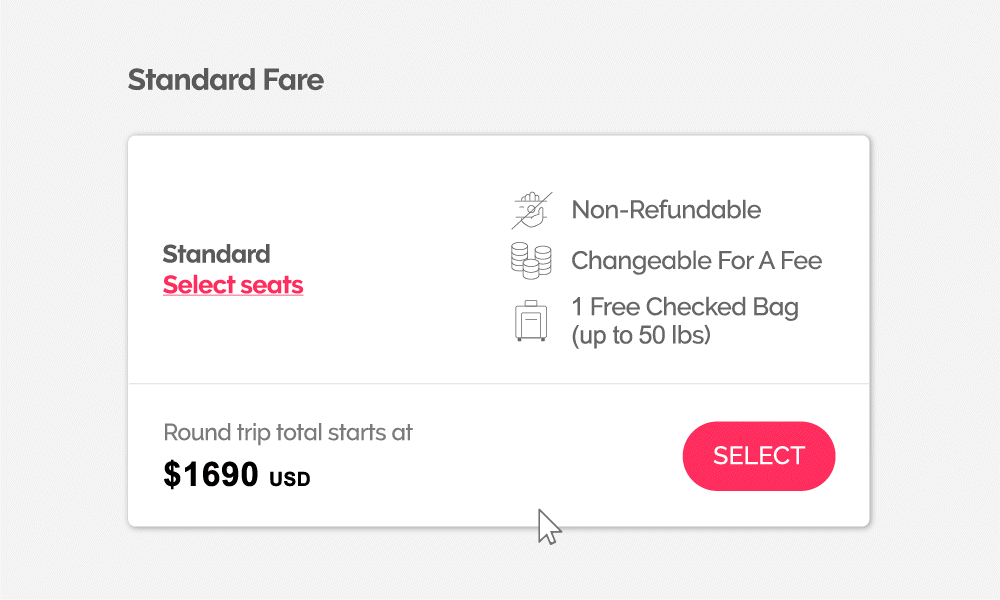Click the Non-Refundable crossed-out hand icon
Screen dimensions: 1000x600
pyautogui.click(x=531, y=210)
